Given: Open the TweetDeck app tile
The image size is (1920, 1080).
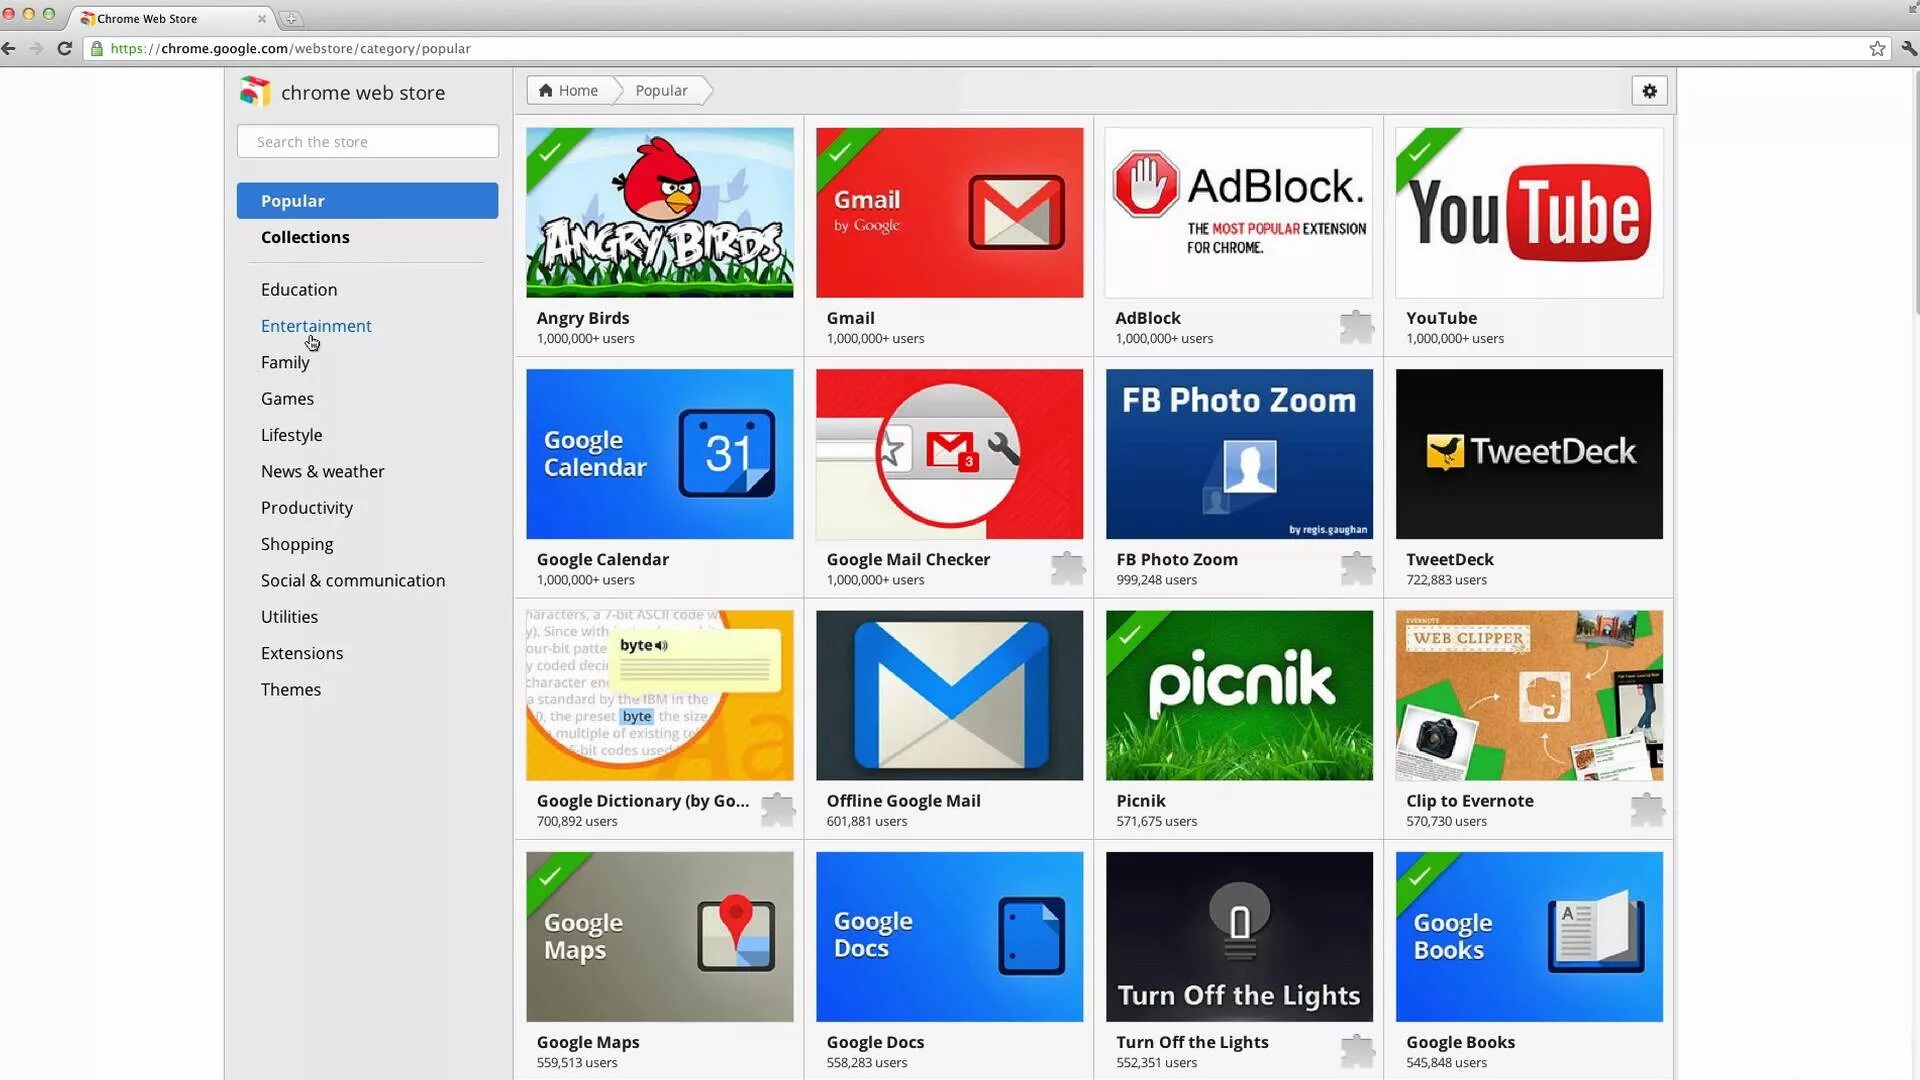Looking at the screenshot, I should point(1528,455).
